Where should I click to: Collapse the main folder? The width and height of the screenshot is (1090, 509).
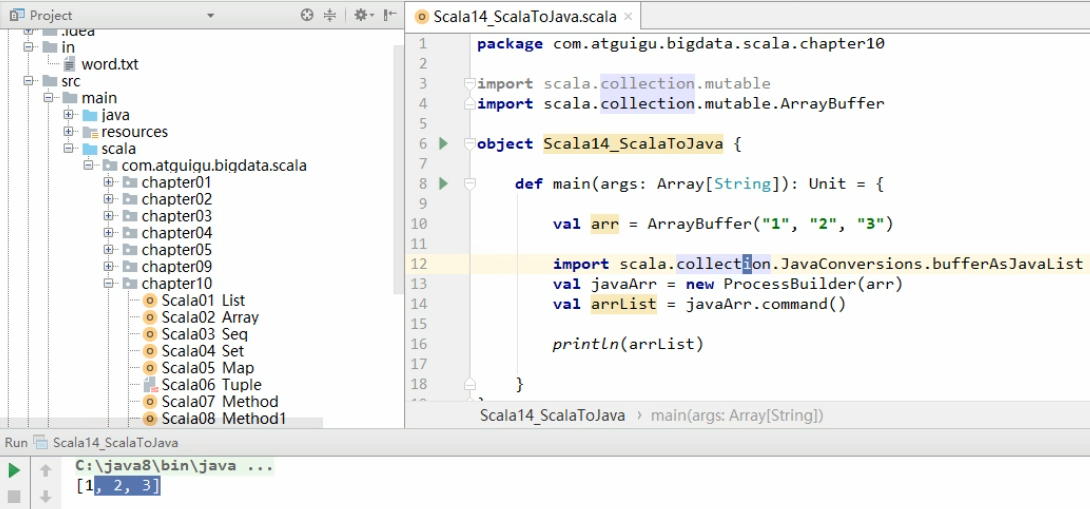49,98
